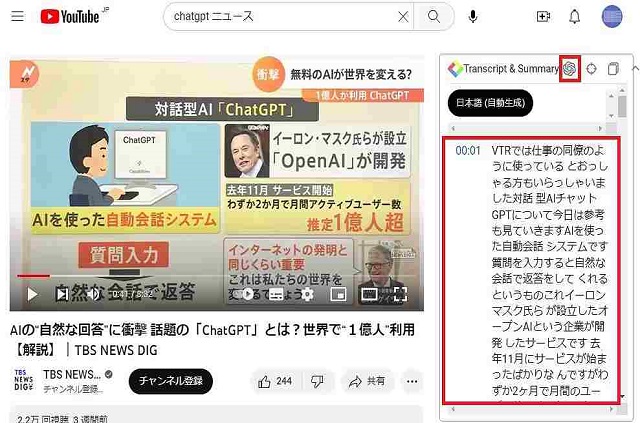The width and height of the screenshot is (640, 423).
Task: Collapse the Transcript & Summary panel chevron
Action: click(x=636, y=68)
